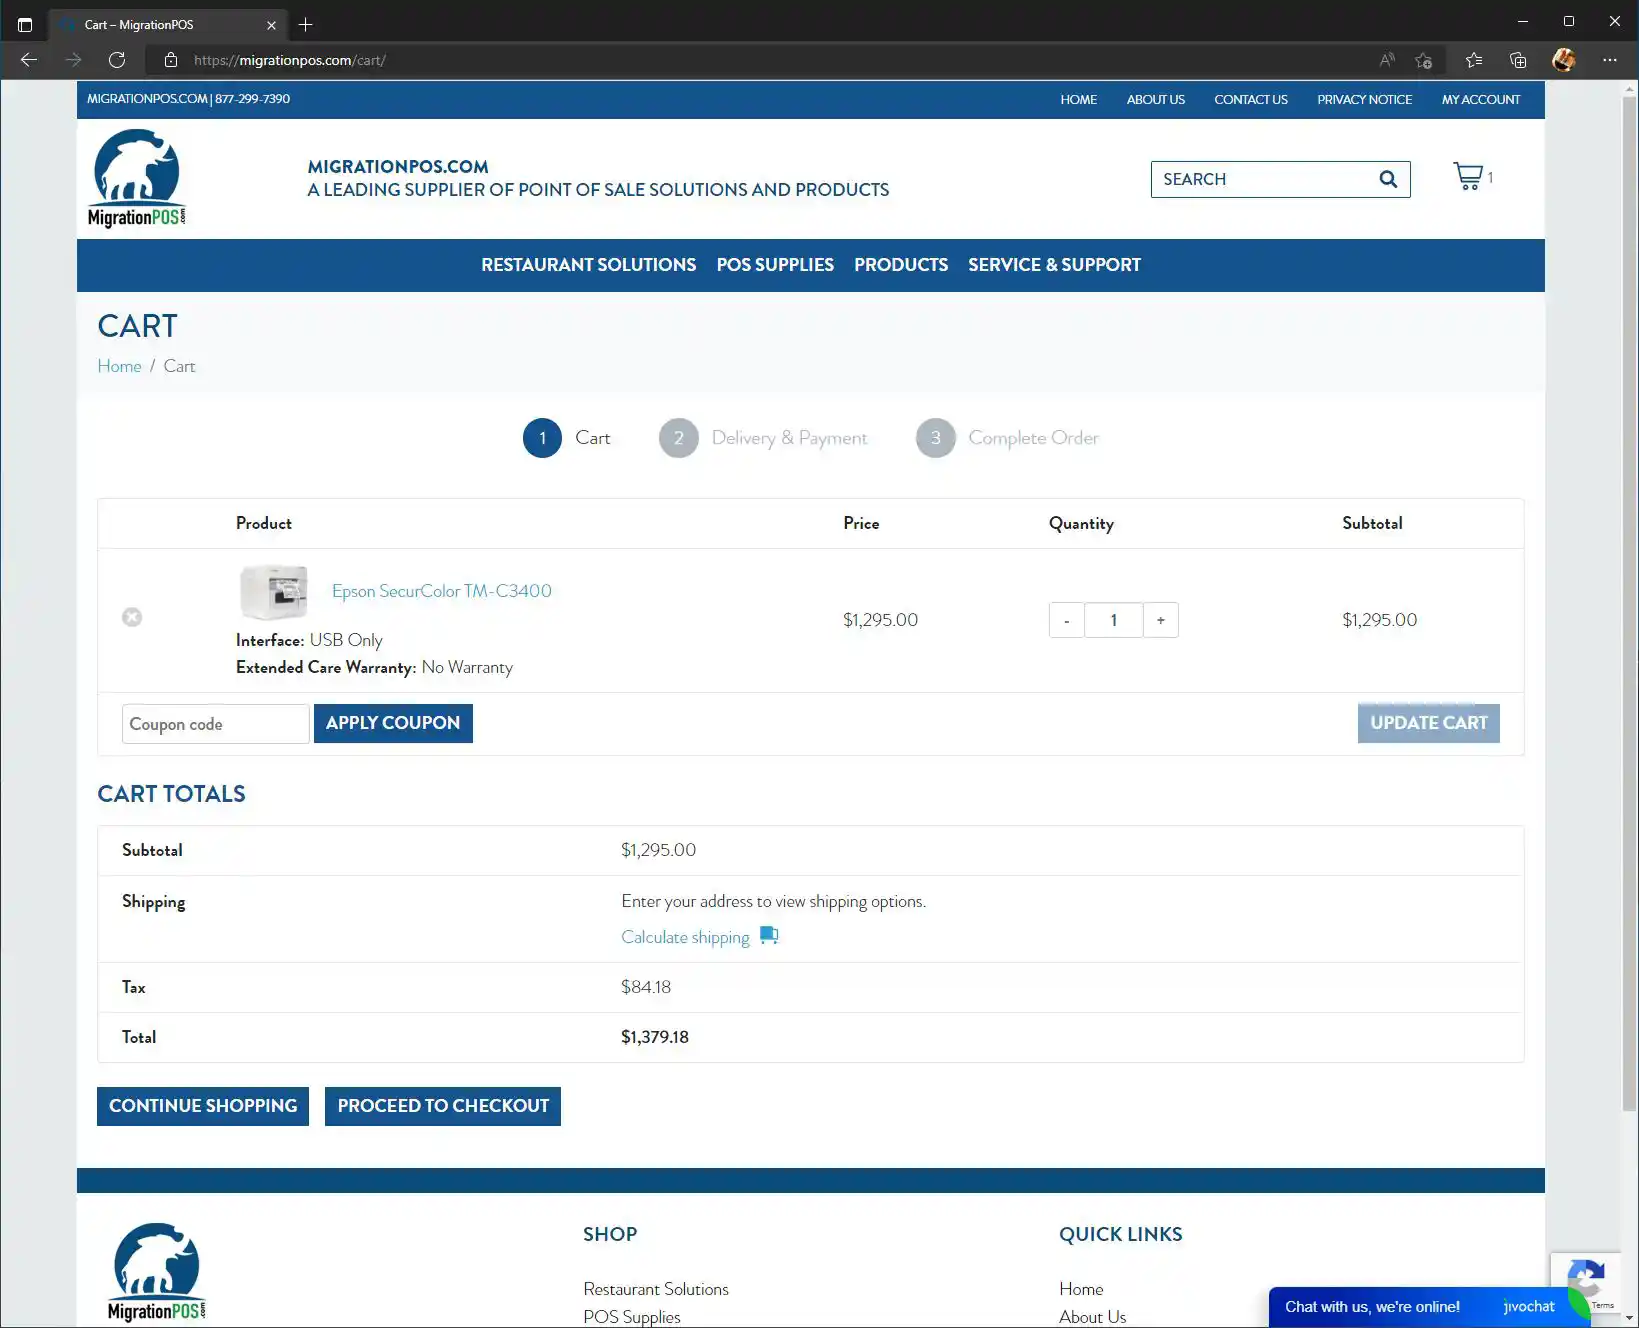This screenshot has height=1328, width=1639.
Task: Open My Account in top bar
Action: coord(1481,100)
